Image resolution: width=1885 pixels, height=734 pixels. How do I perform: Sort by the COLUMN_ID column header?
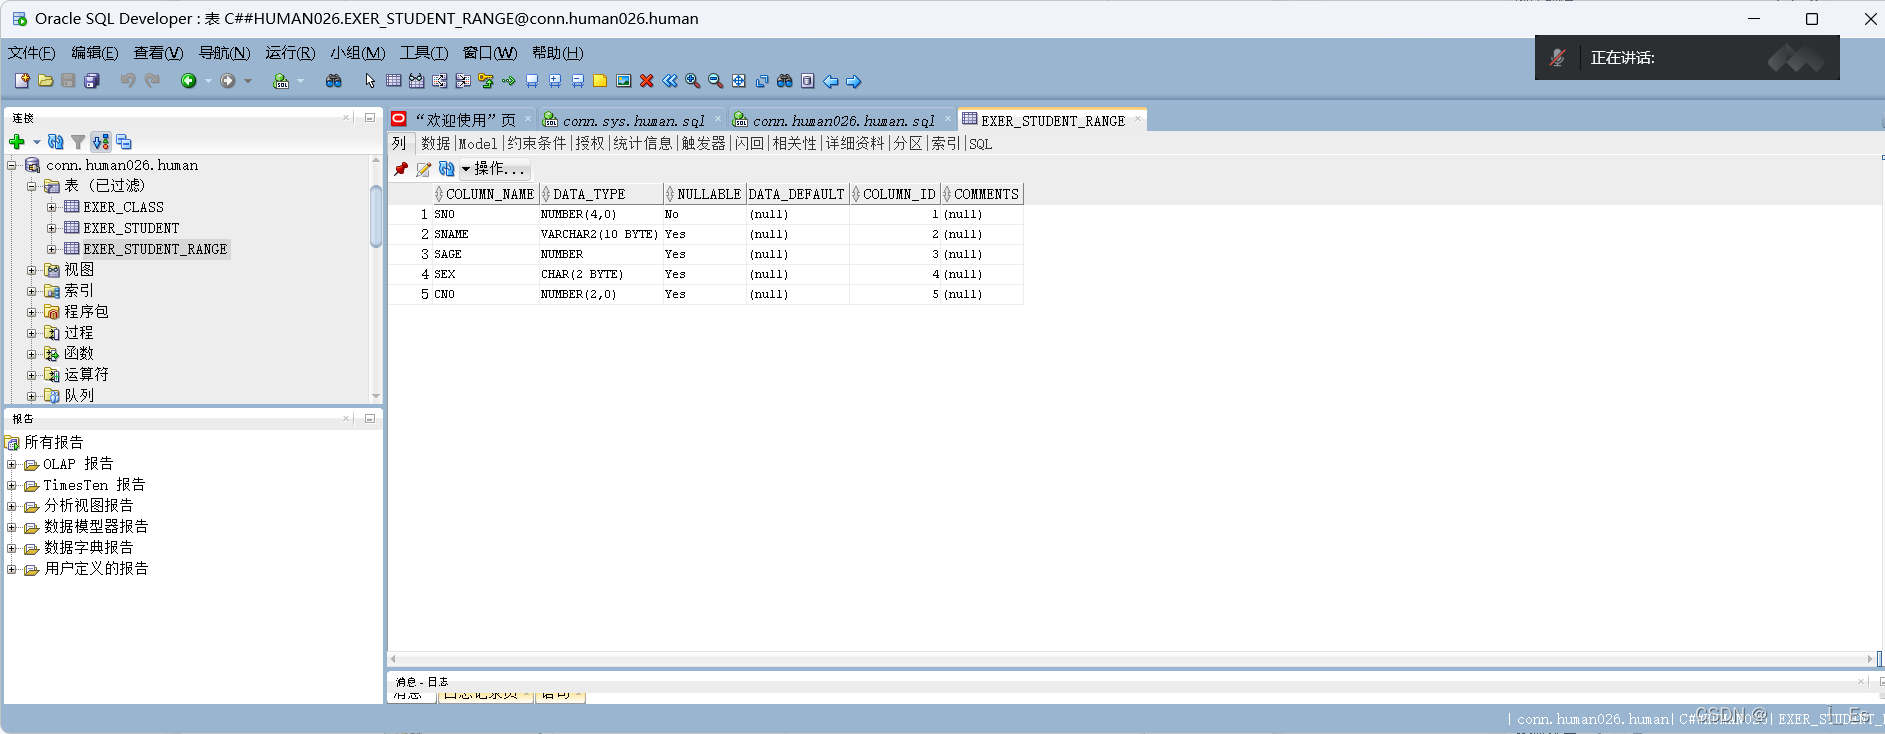pos(895,194)
